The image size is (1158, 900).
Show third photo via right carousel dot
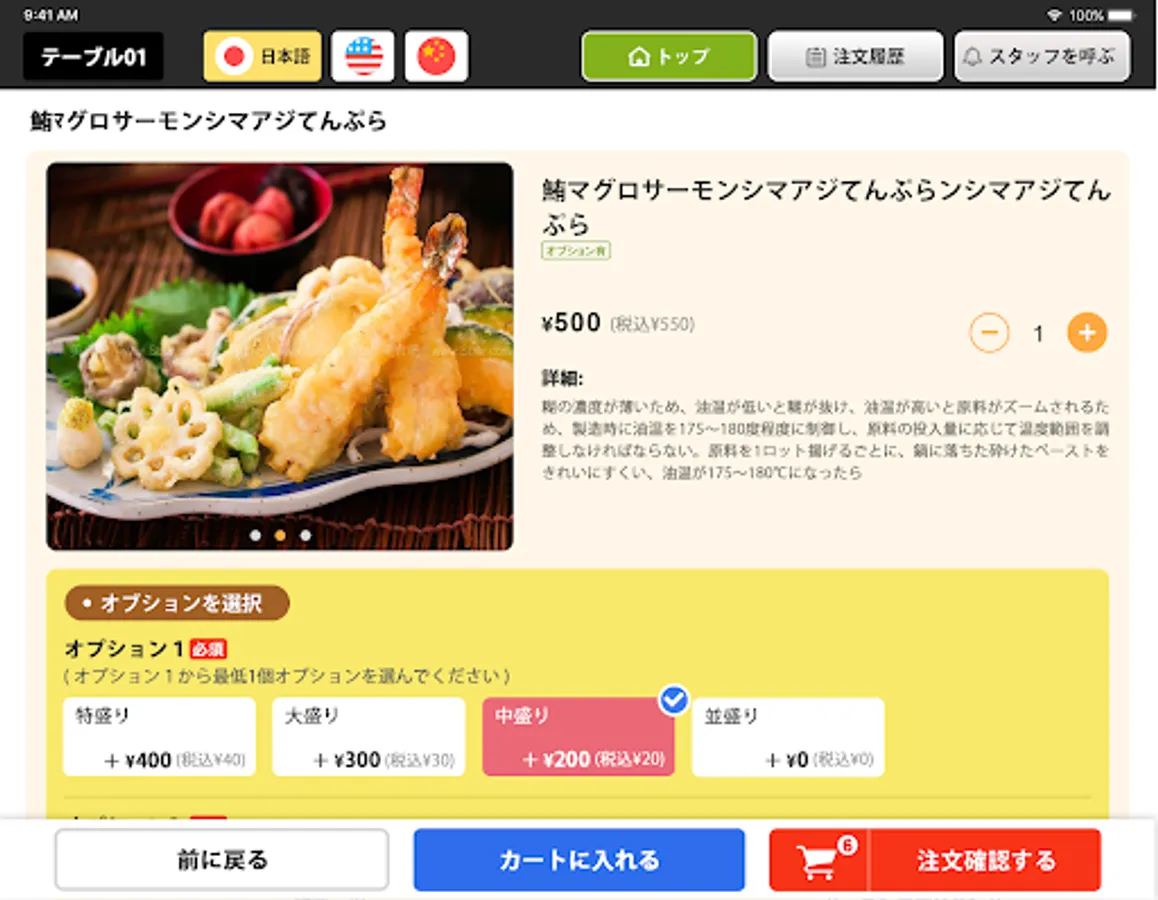306,535
